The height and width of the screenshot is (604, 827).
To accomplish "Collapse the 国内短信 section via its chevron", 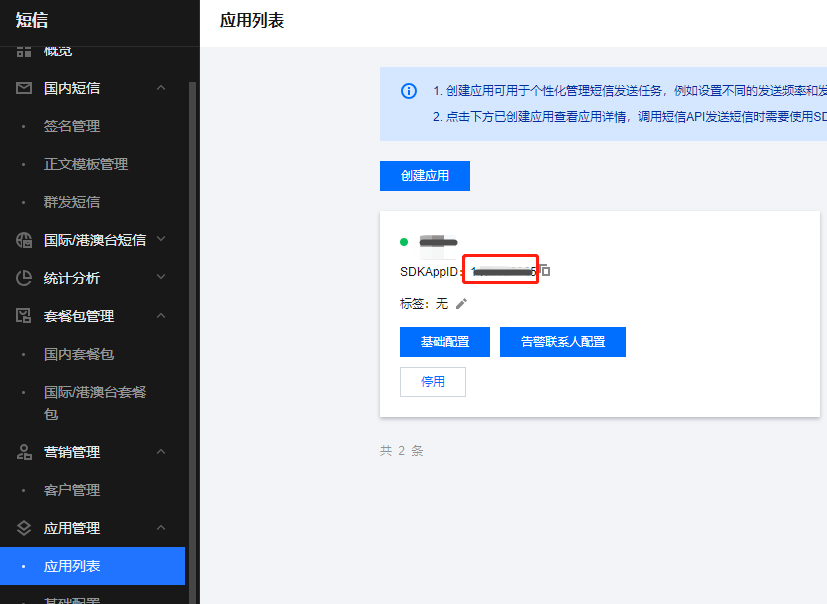I will [161, 88].
